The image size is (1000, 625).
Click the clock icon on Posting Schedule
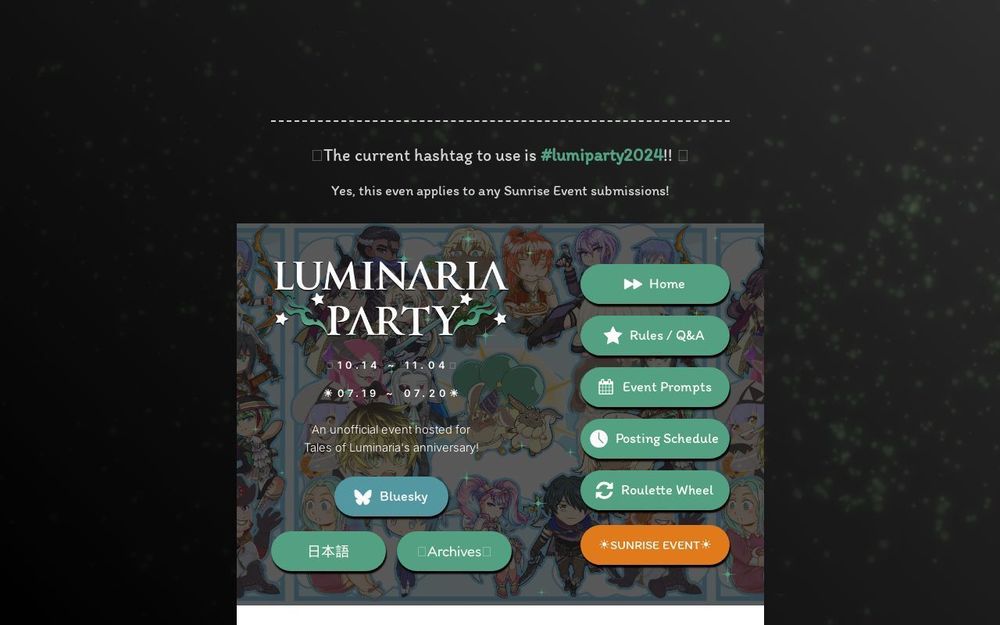[599, 439]
